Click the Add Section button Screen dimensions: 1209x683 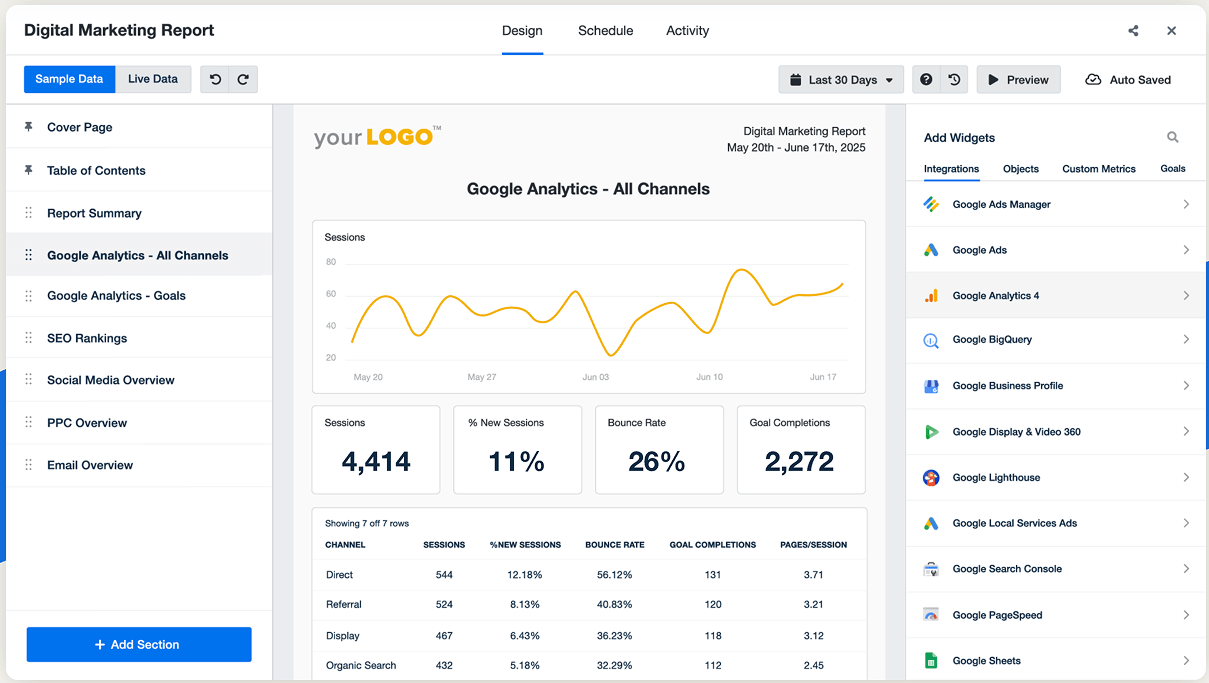pyautogui.click(x=138, y=644)
